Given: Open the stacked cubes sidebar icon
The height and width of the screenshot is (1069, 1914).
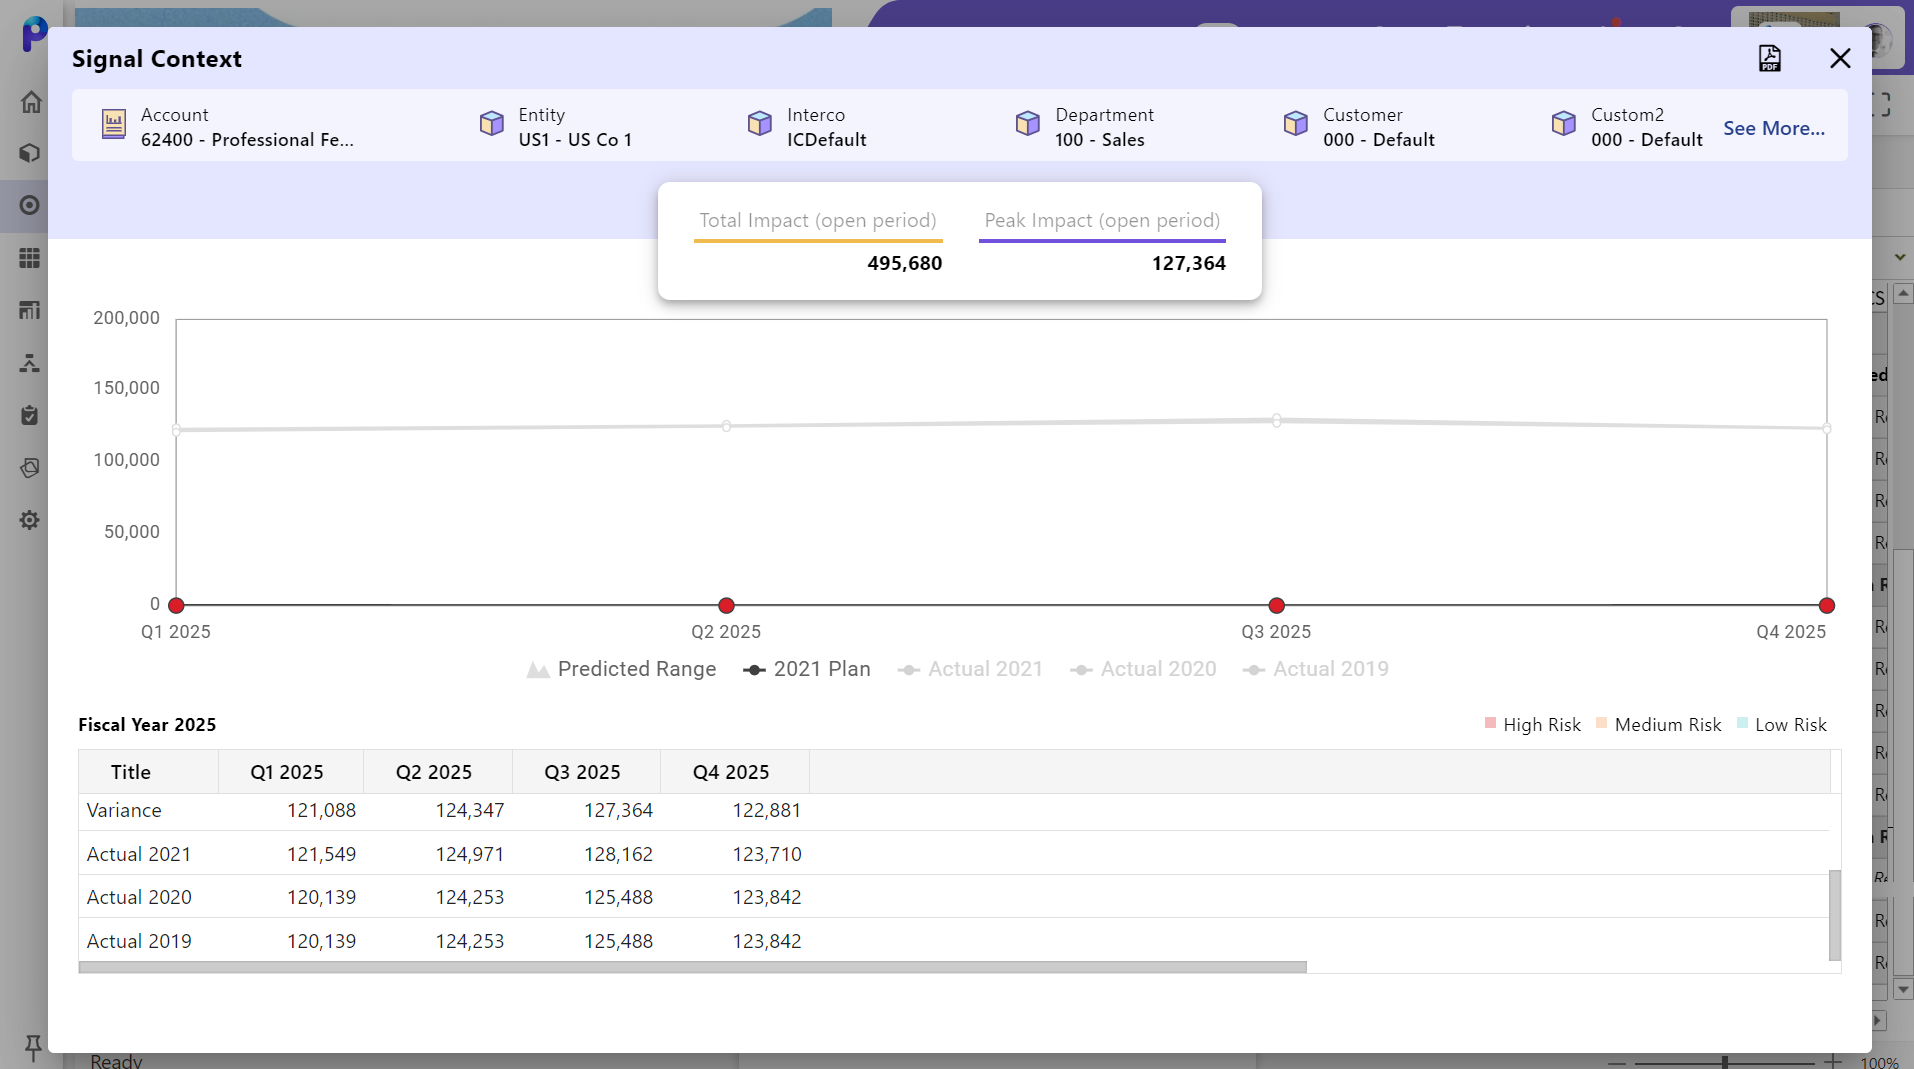Looking at the screenshot, I should click(x=30, y=468).
